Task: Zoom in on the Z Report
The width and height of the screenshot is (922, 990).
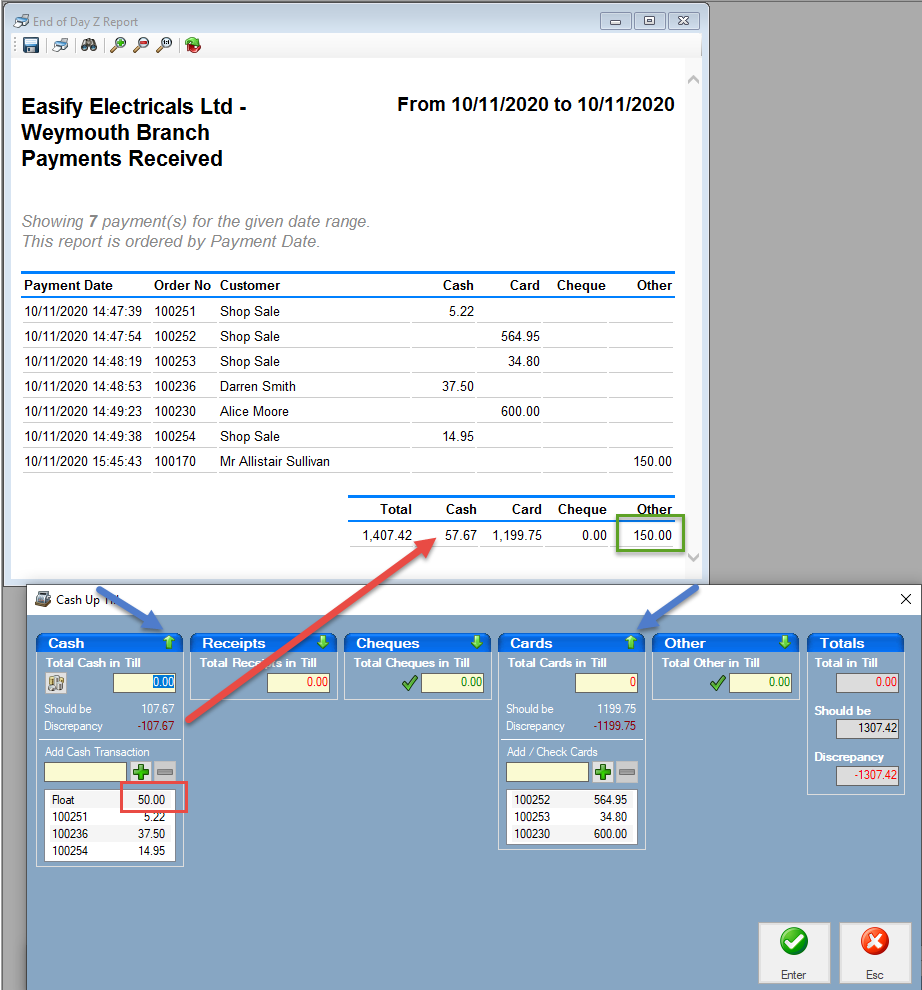Action: [x=117, y=45]
